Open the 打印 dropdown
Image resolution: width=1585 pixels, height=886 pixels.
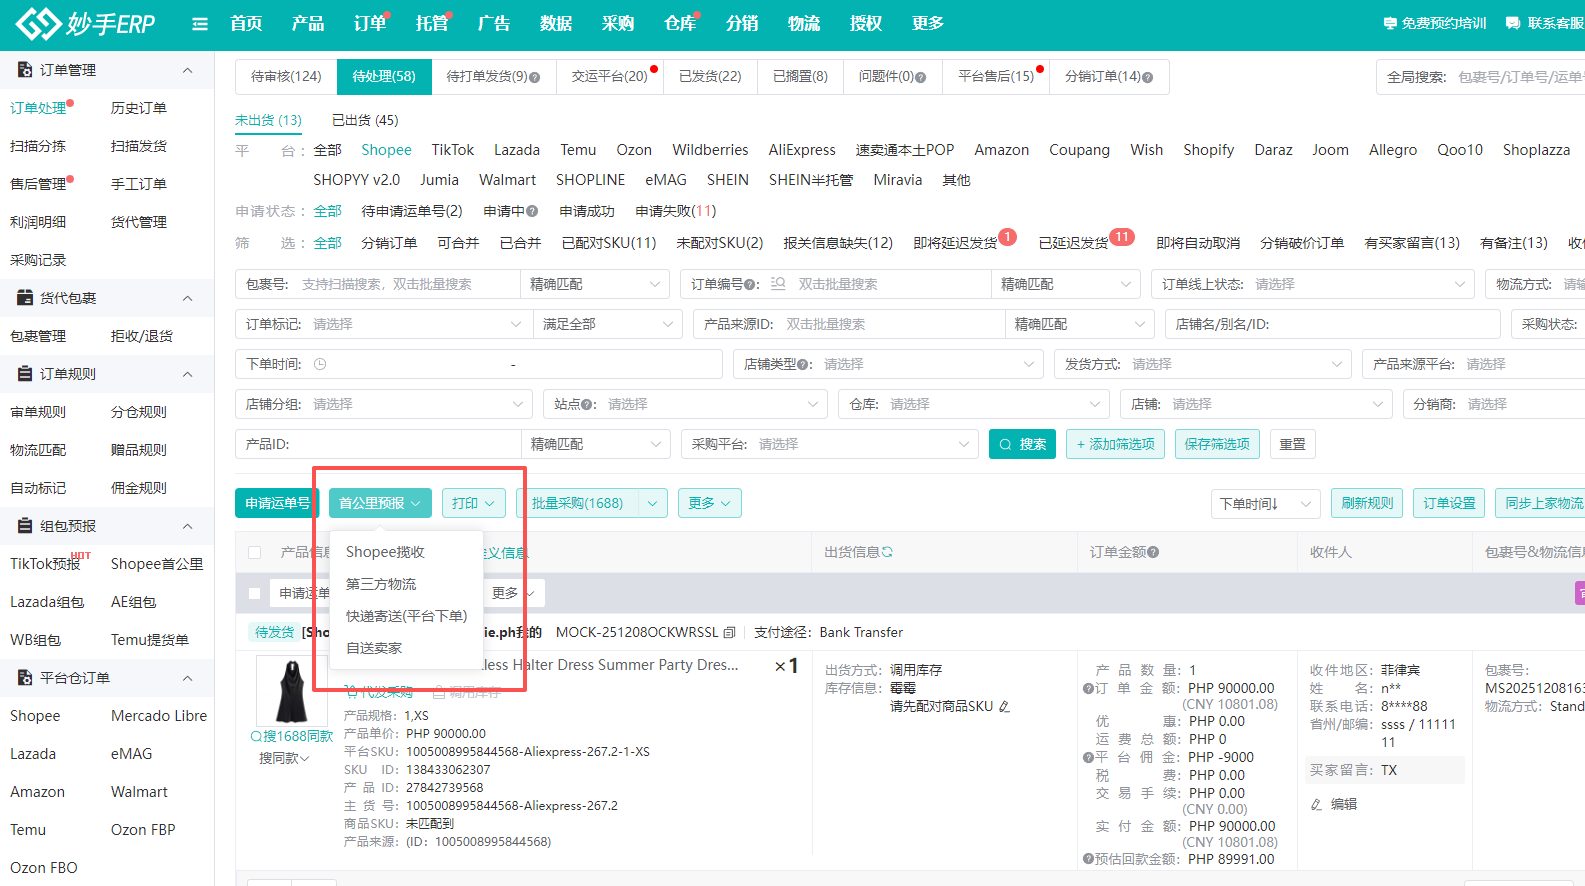(x=473, y=503)
